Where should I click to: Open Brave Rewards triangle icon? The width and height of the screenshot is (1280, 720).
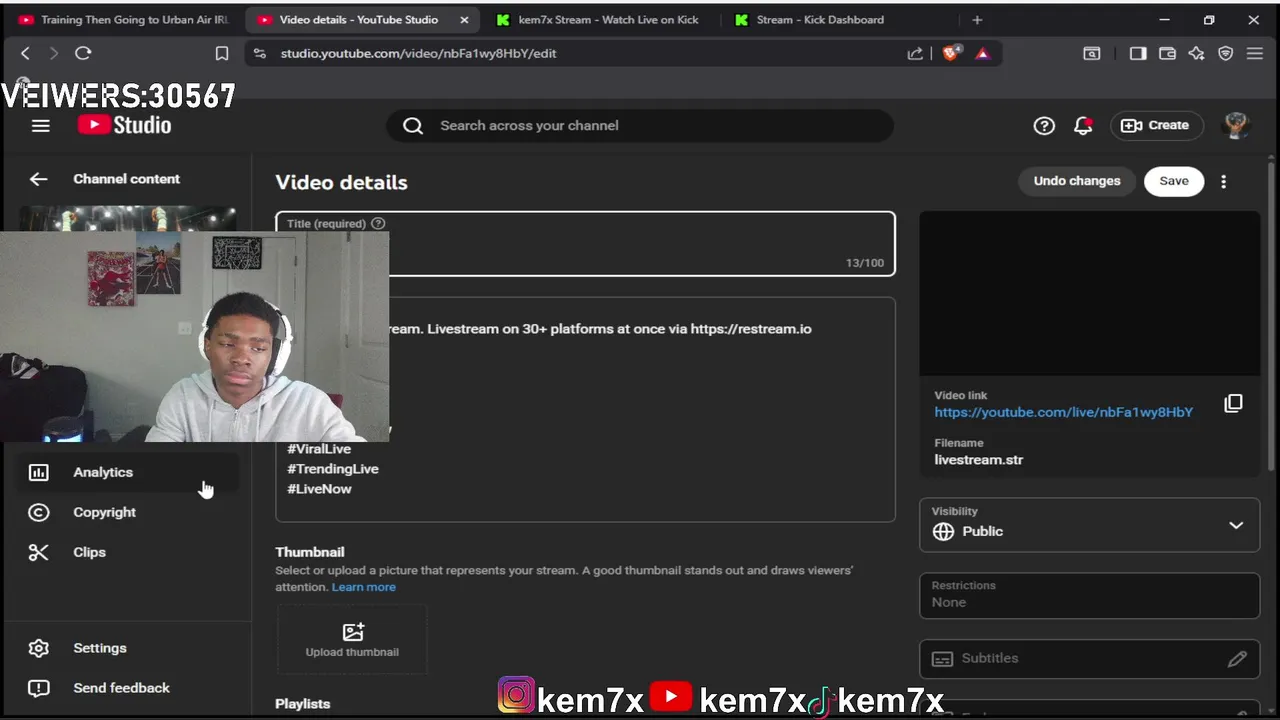click(x=983, y=53)
